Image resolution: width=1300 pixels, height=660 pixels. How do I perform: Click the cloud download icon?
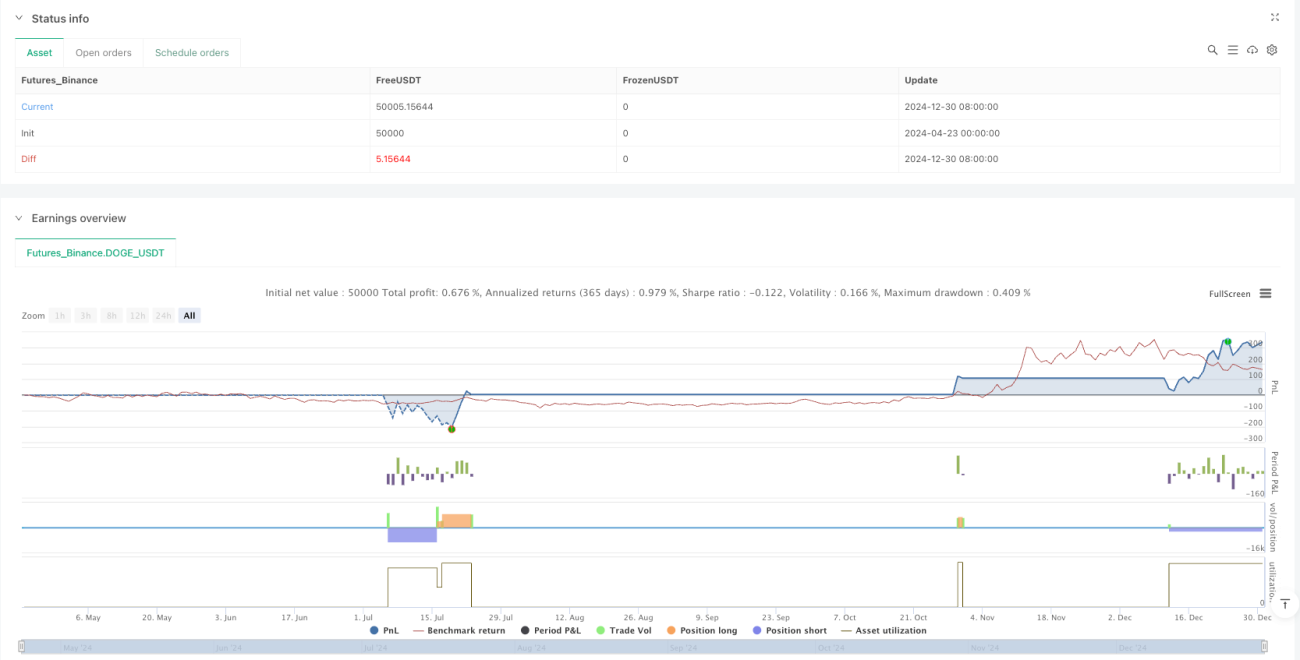1252,50
